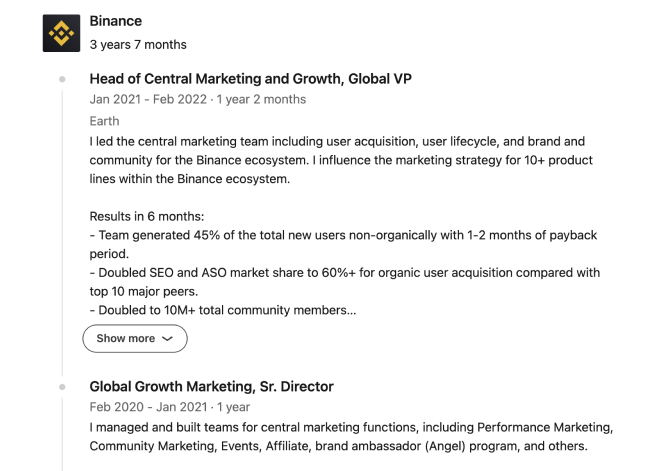
Task: Open the Global Growth Marketing, Sr. Director title
Action: 211,386
